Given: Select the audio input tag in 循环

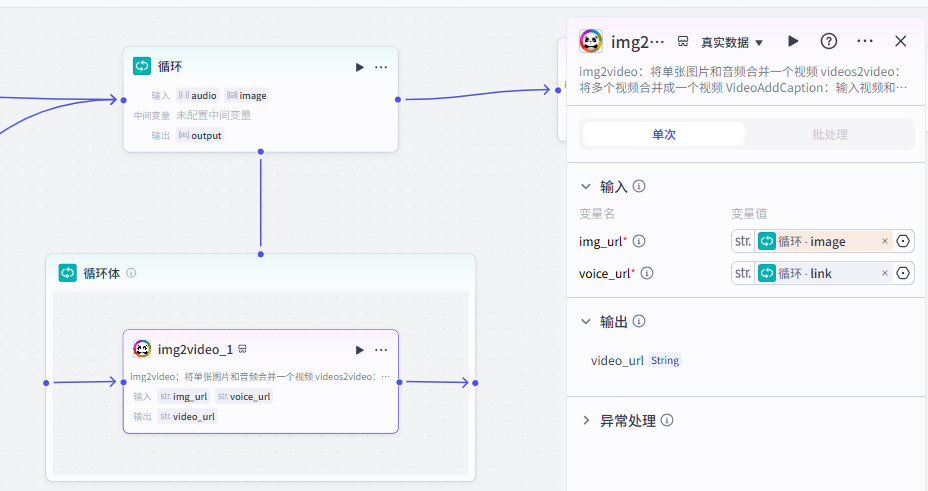Looking at the screenshot, I should point(198,95).
